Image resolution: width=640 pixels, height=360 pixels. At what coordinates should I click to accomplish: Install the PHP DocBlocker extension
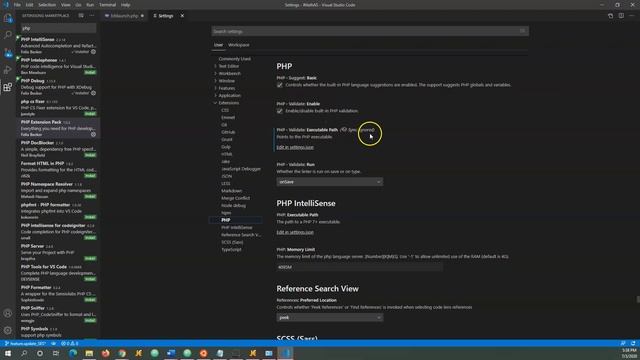[90, 155]
